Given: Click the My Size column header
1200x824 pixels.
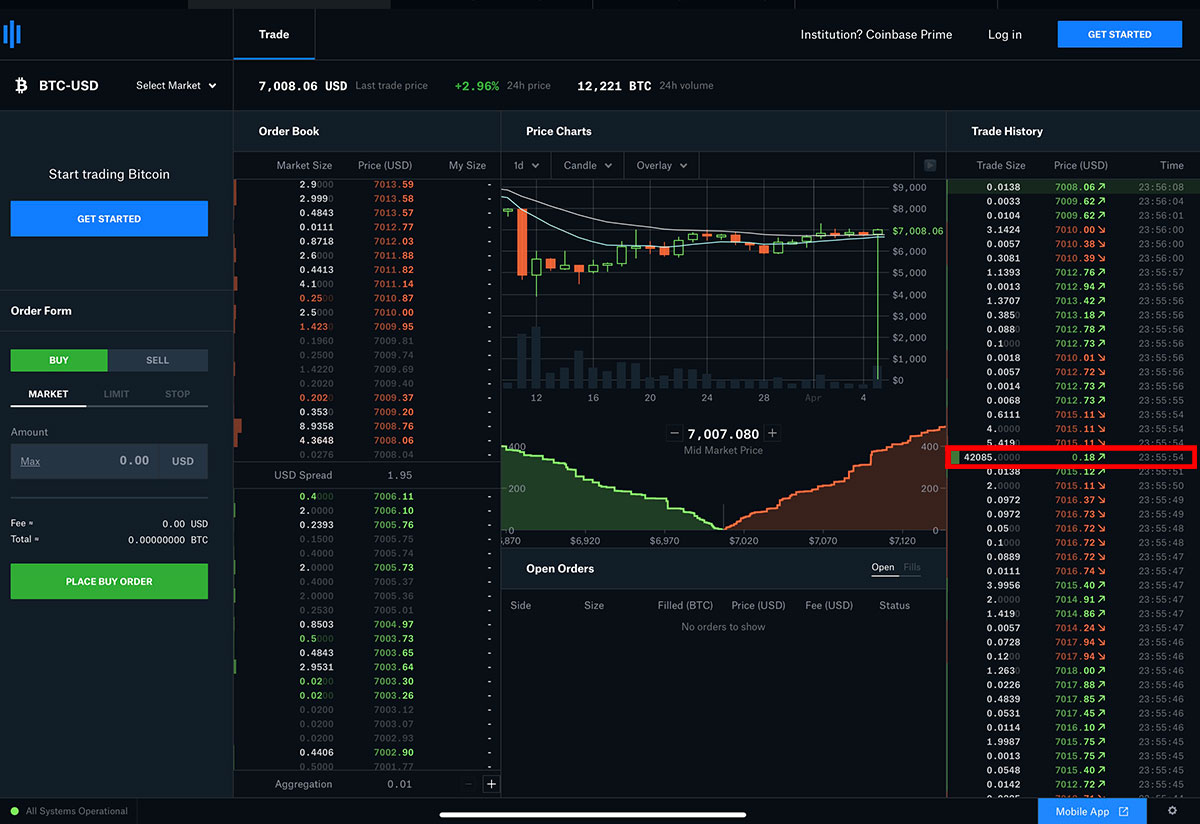Looking at the screenshot, I should pos(467,165).
